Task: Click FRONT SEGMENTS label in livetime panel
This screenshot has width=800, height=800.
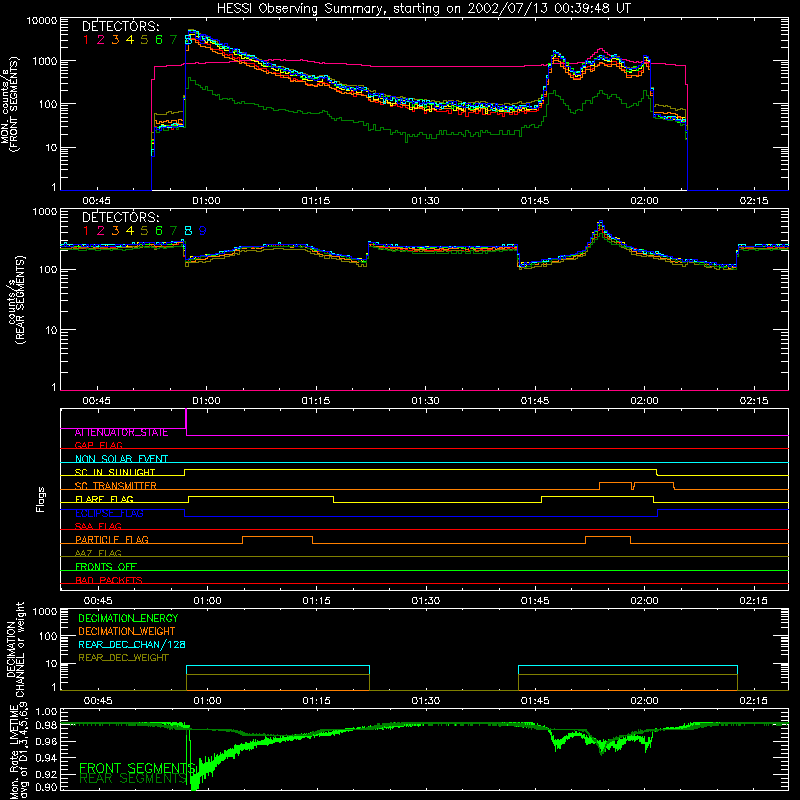Action: pyautogui.click(x=136, y=768)
